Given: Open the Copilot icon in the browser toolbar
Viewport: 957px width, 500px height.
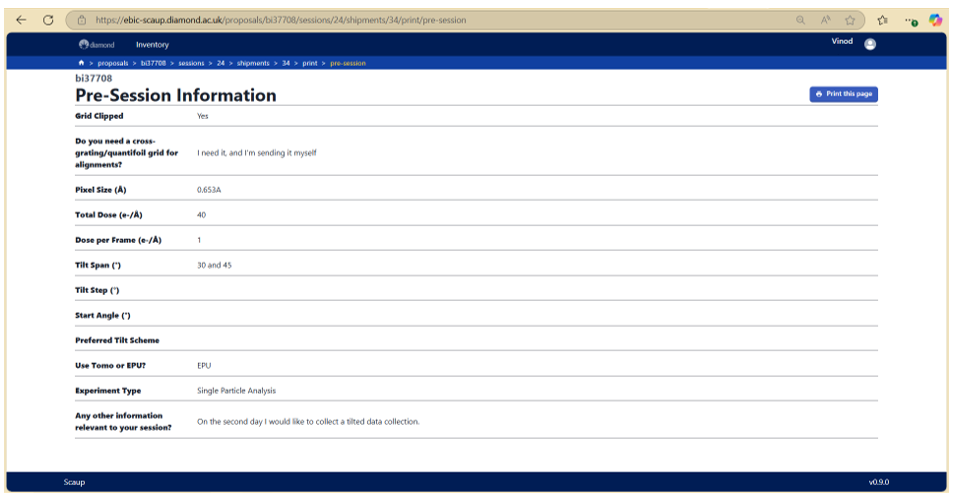Looking at the screenshot, I should (935, 20).
